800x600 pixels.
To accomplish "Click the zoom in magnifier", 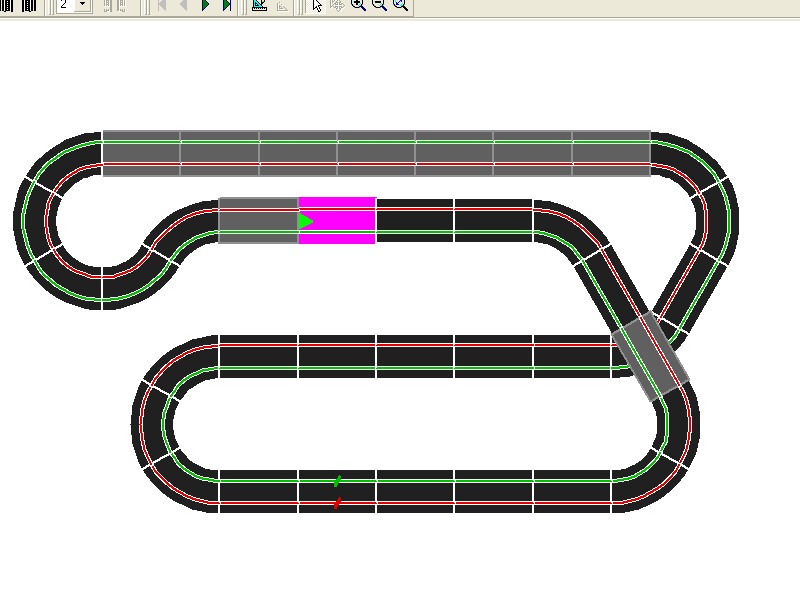I will coord(358,5).
